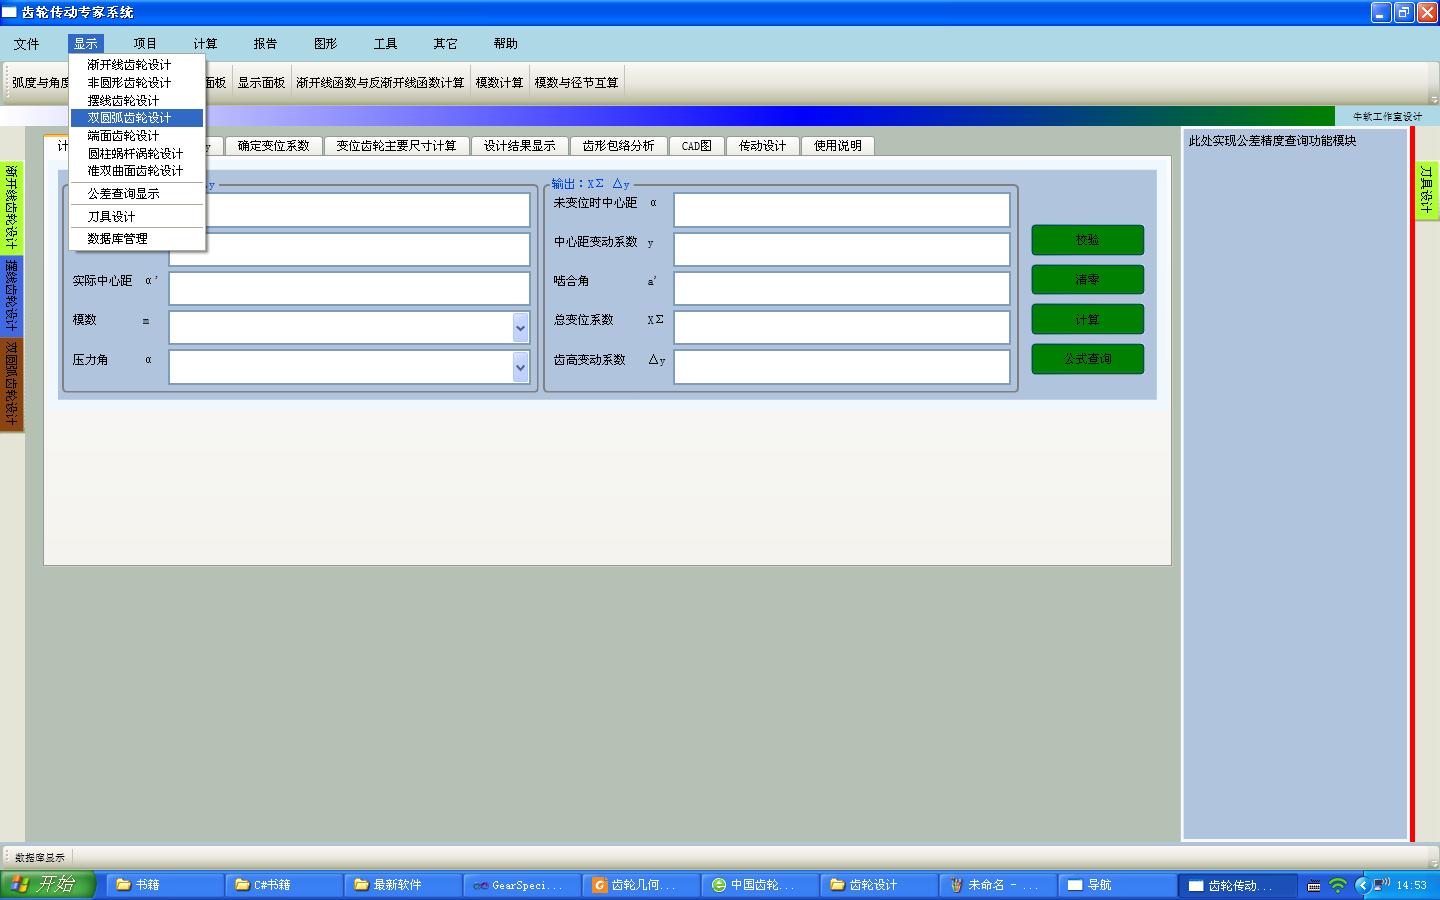The height and width of the screenshot is (900, 1440).
Task: Open the 帮助 menu
Action: (505, 43)
